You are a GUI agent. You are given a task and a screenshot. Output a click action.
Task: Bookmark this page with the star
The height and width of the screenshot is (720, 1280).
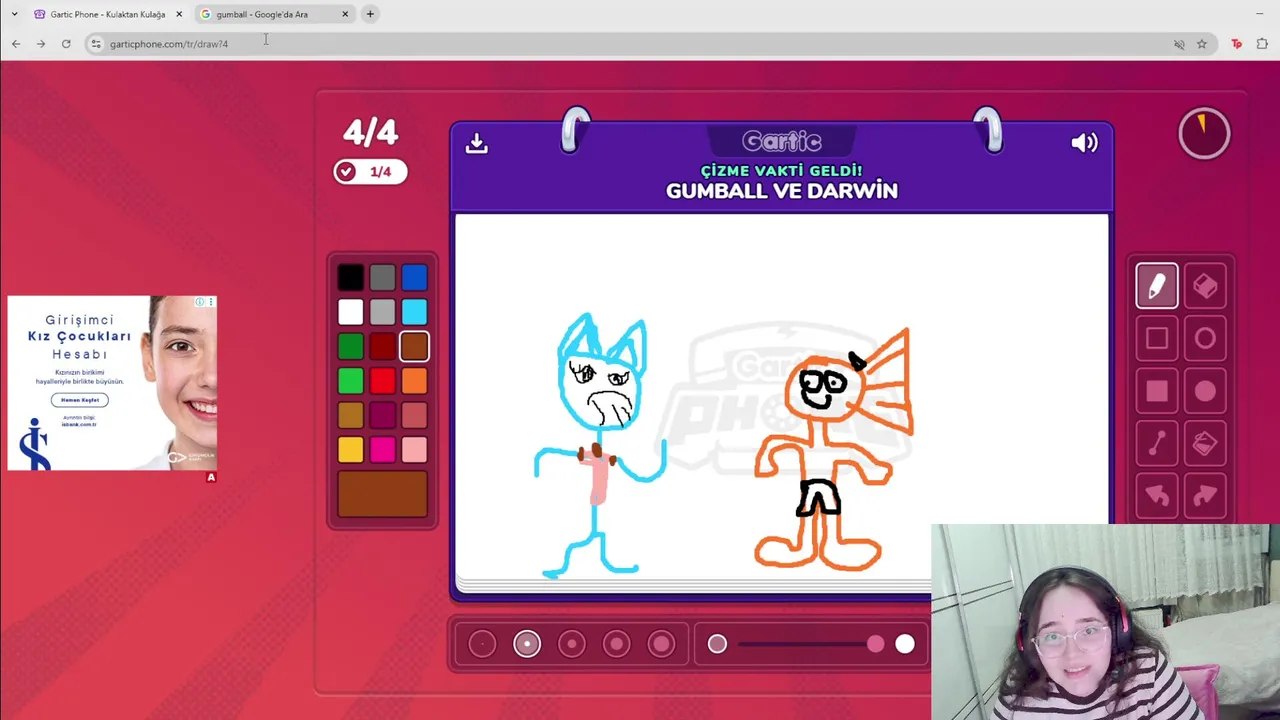(1202, 44)
